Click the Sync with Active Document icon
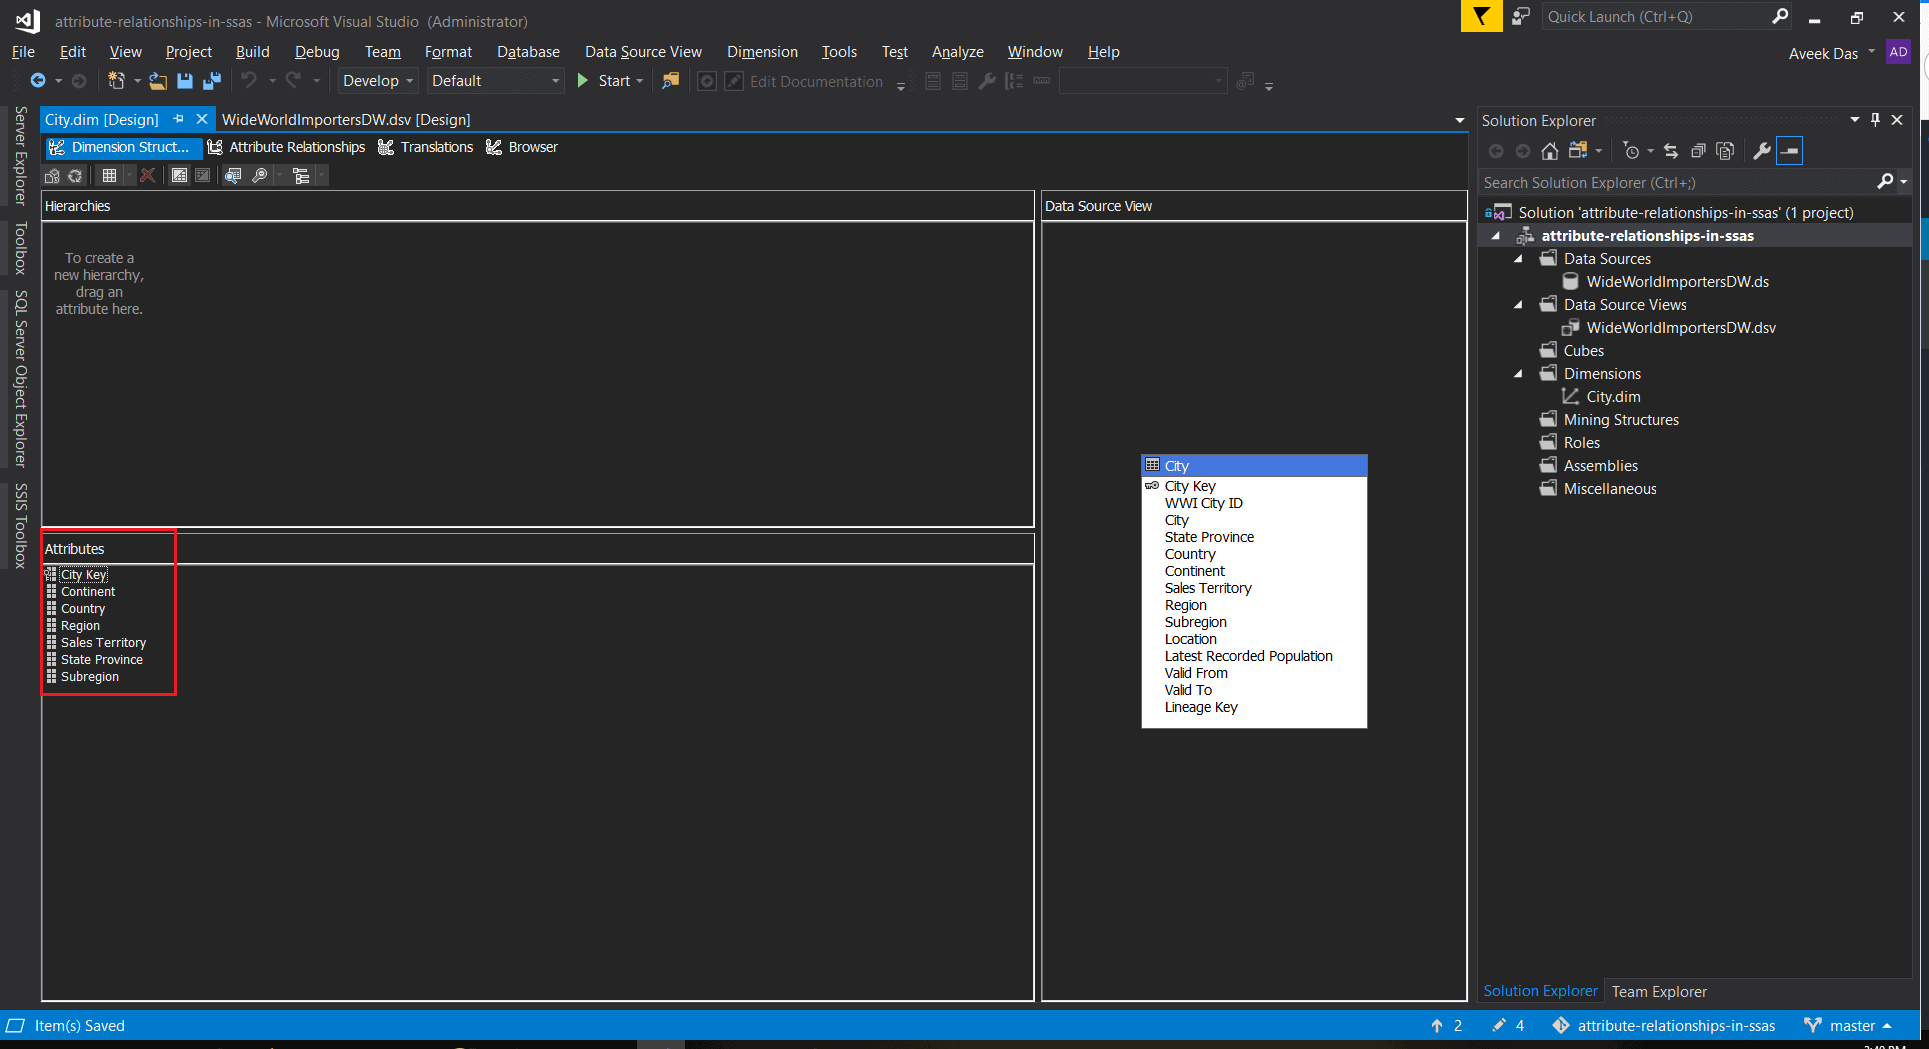Image resolution: width=1929 pixels, height=1049 pixels. 1670,151
